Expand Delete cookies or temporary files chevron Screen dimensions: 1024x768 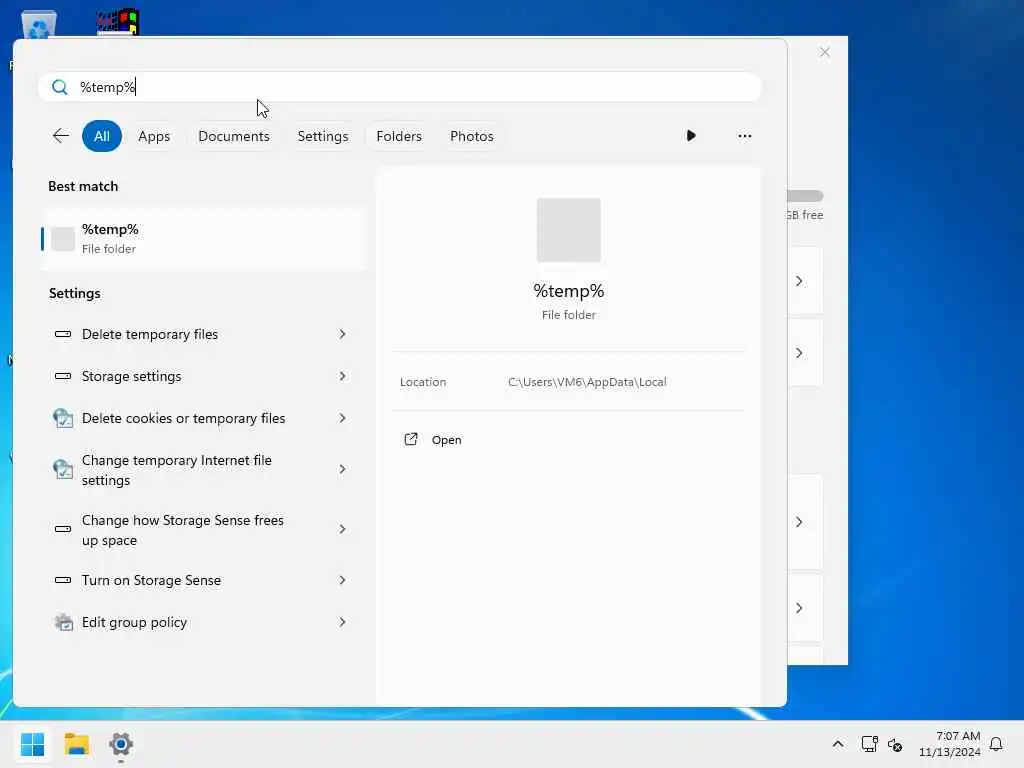pos(342,418)
